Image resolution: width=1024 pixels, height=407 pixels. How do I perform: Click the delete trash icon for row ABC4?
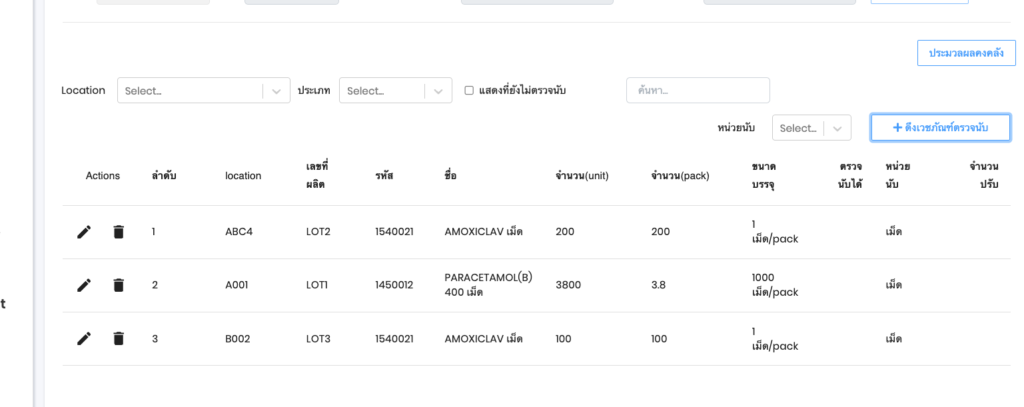(119, 232)
